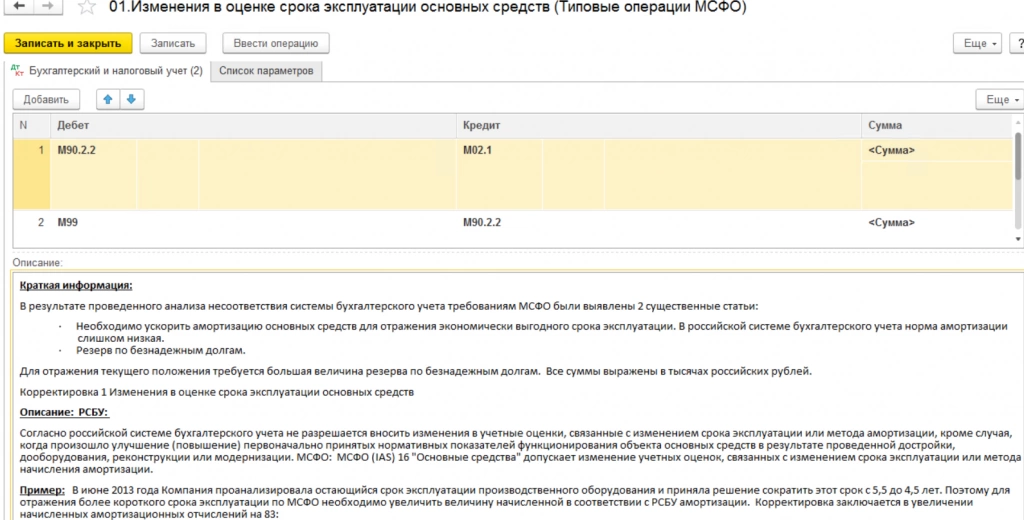
Task: Click the table scrollbar up arrow
Action: coord(1018,122)
